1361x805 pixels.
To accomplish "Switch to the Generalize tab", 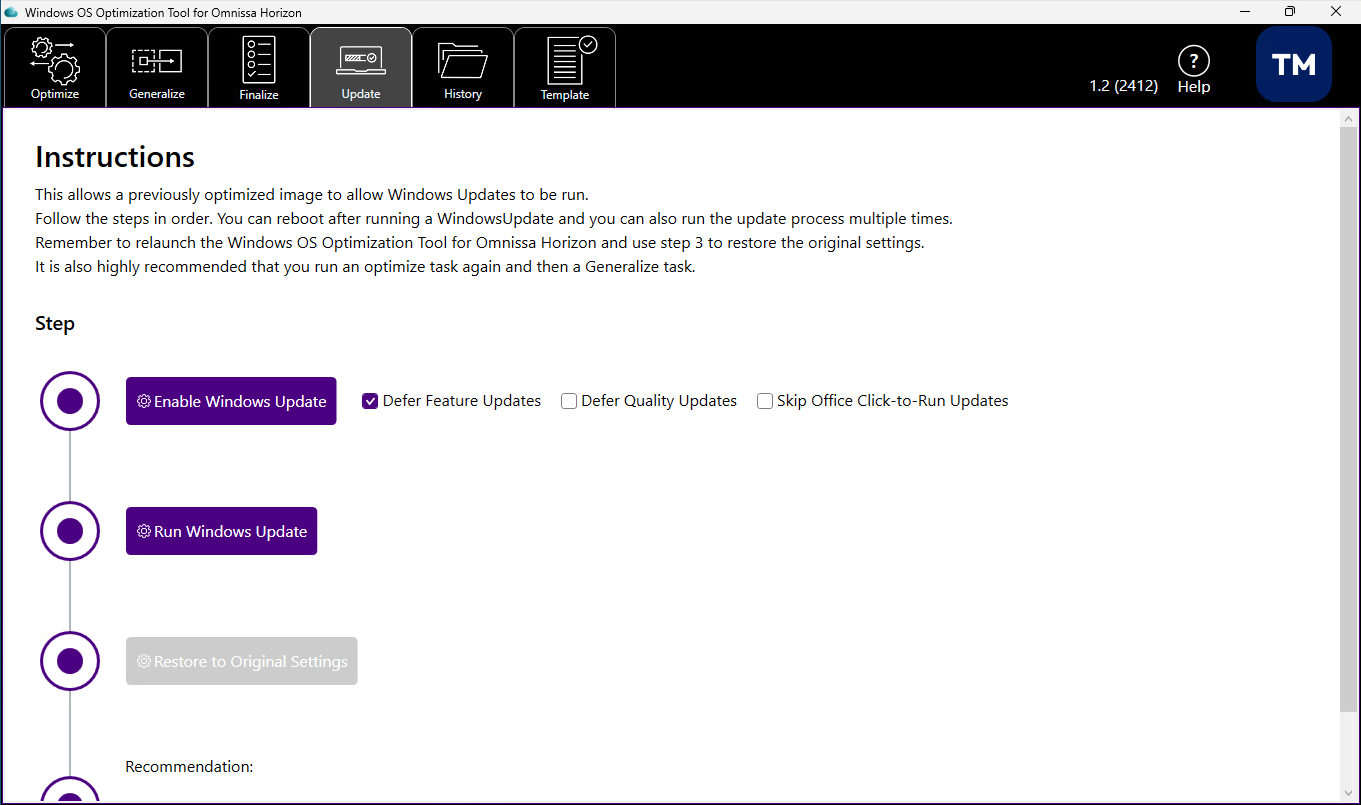I will [157, 67].
